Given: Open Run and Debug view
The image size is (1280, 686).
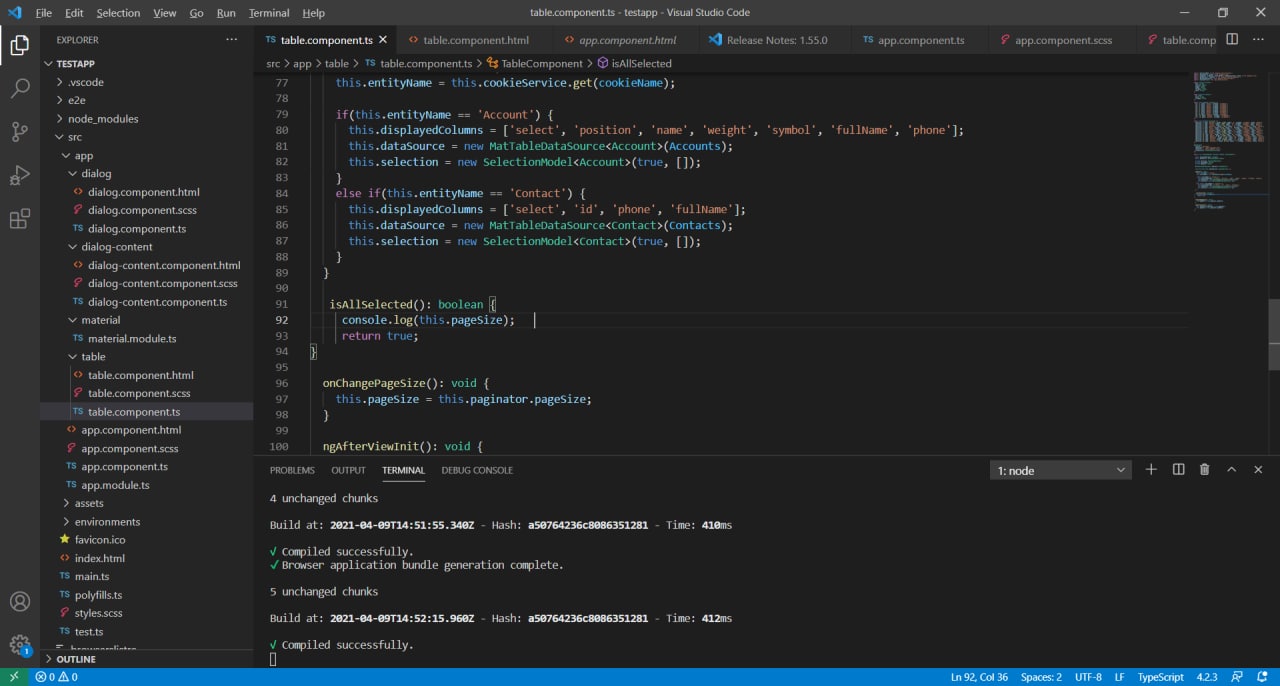Looking at the screenshot, I should [20, 176].
